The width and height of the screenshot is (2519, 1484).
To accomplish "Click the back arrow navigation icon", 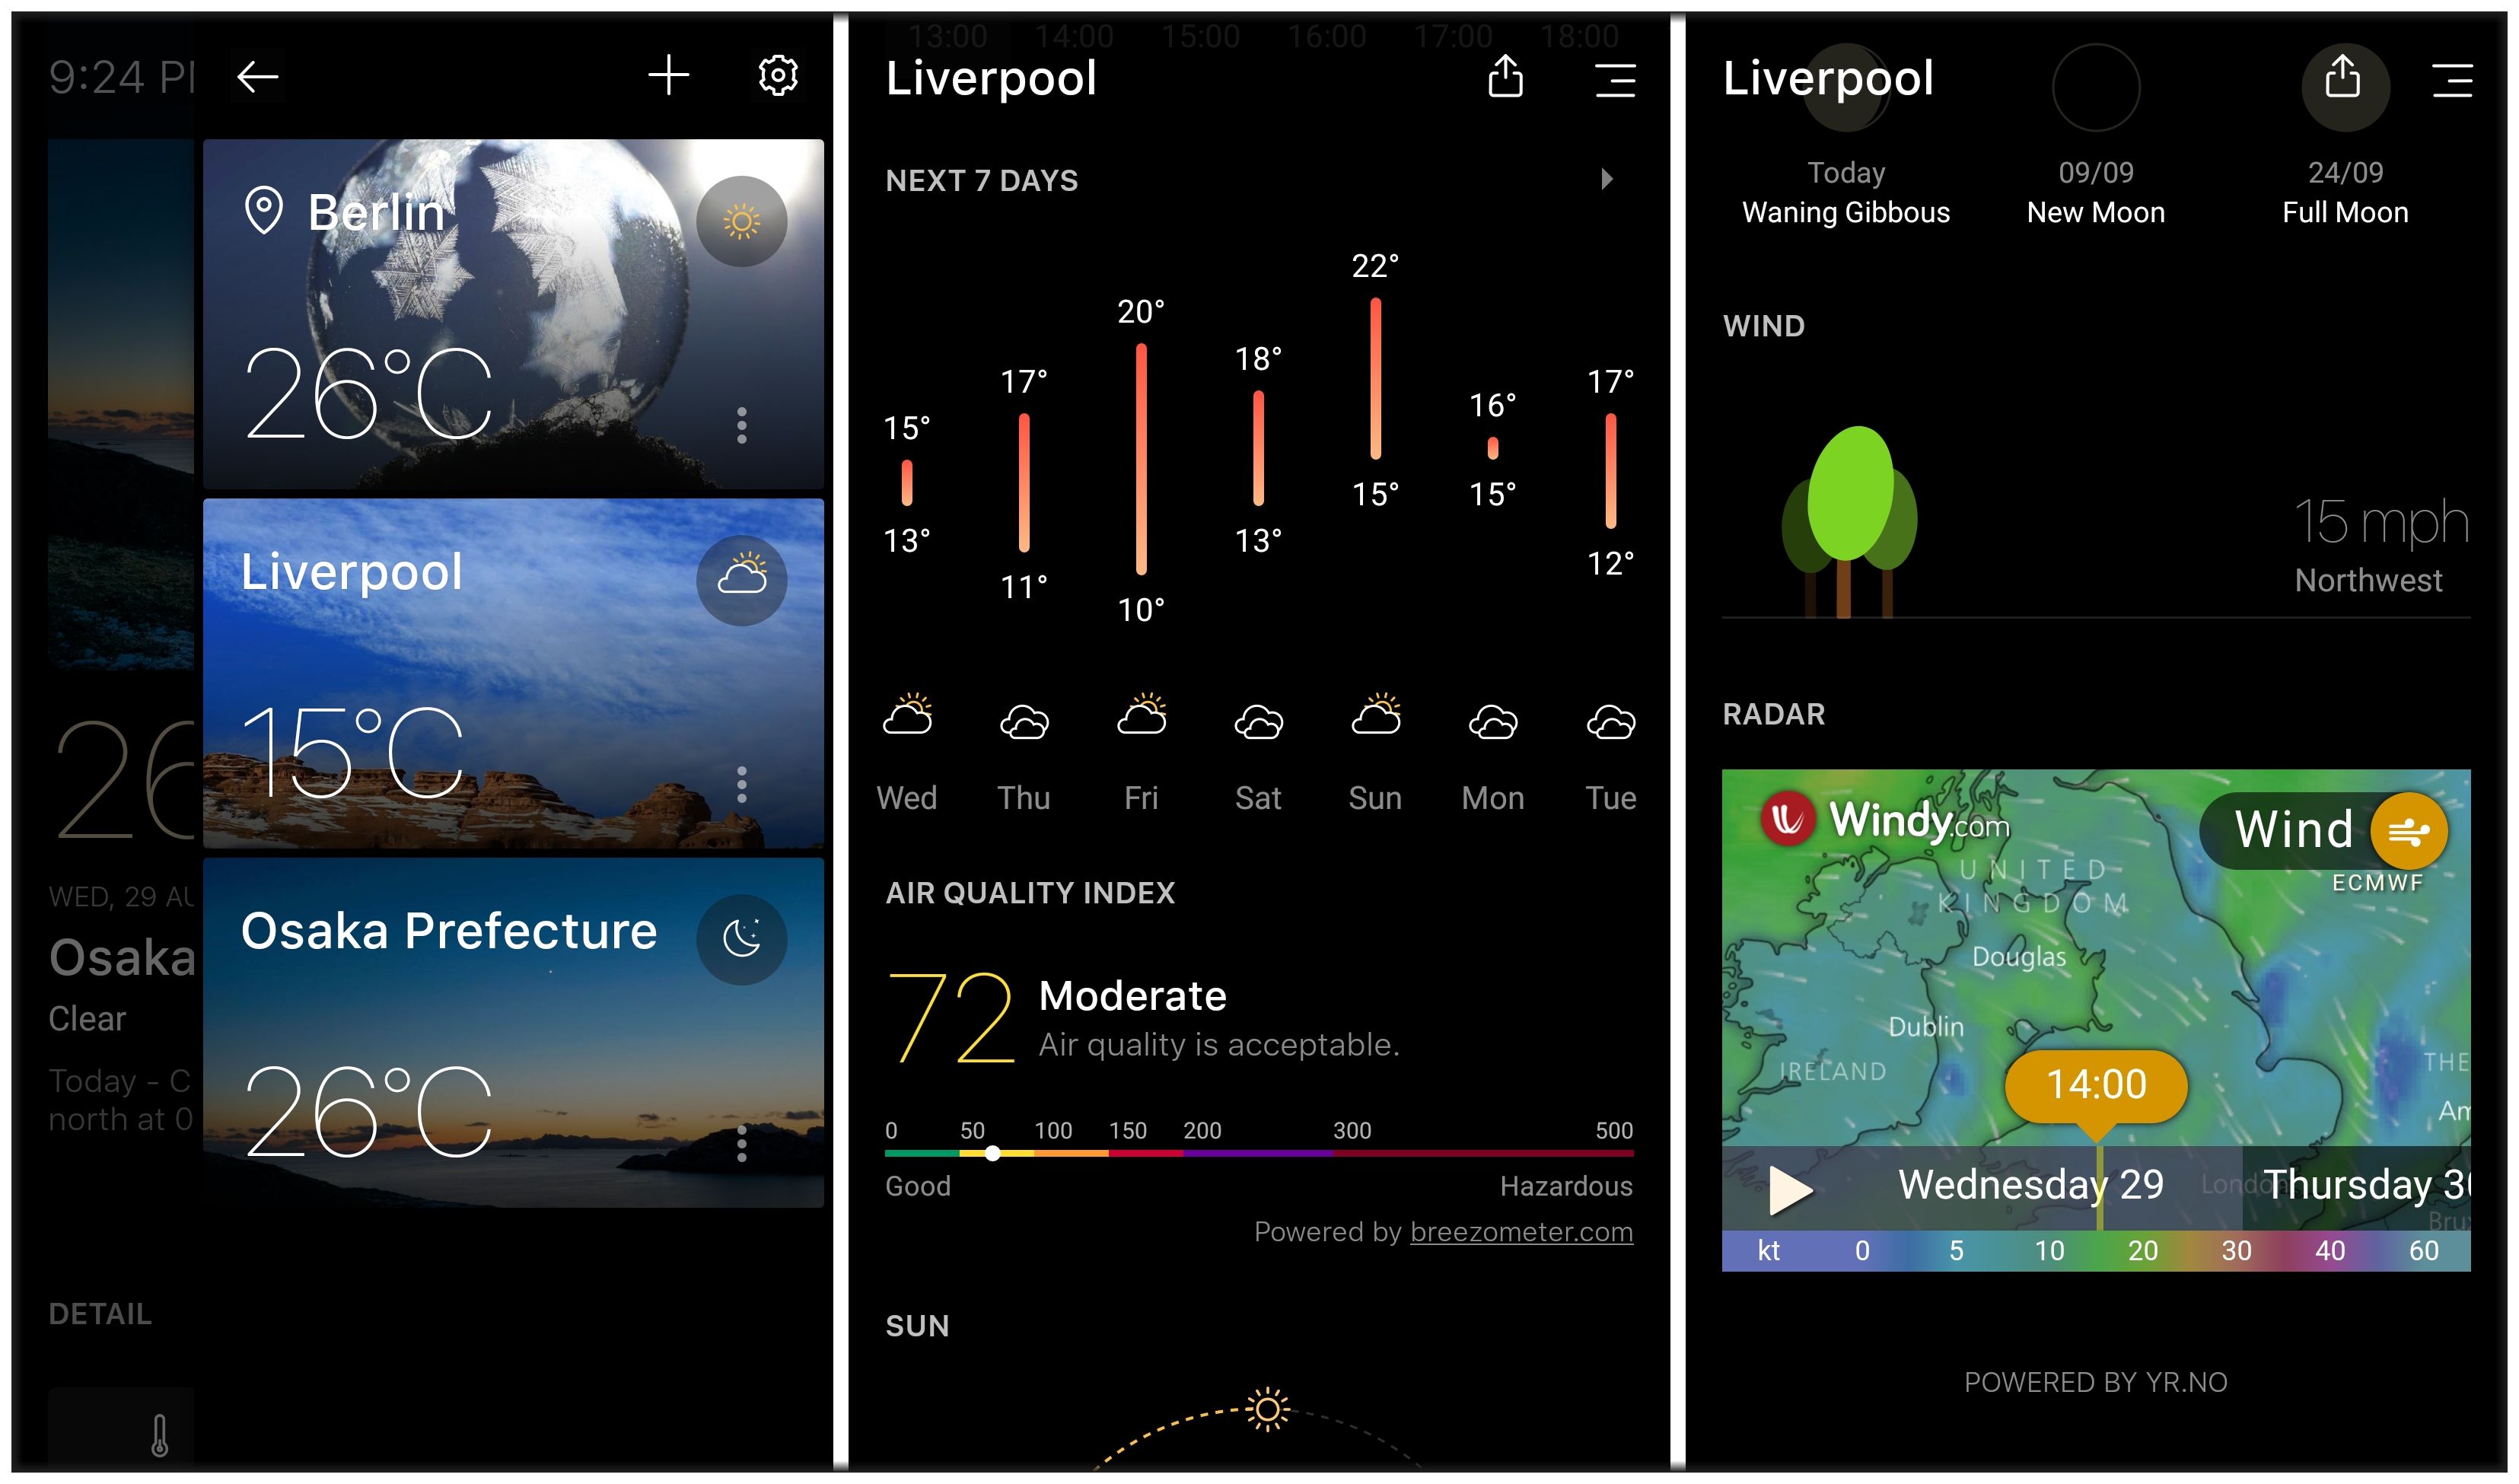I will coord(263,75).
